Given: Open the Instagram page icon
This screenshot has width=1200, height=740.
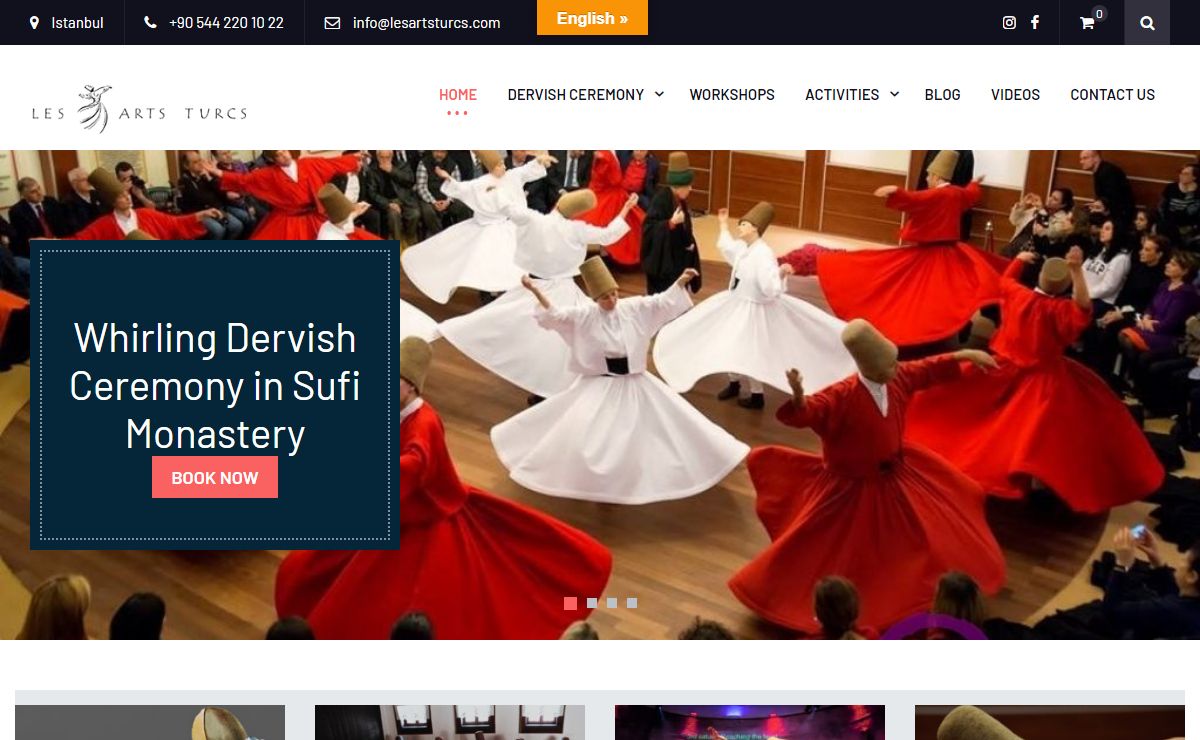Looking at the screenshot, I should (1009, 22).
